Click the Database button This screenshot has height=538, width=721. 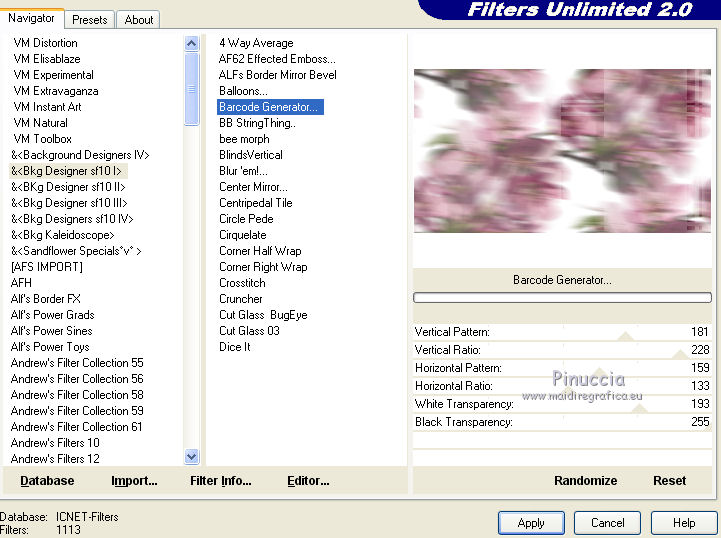pyautogui.click(x=47, y=481)
